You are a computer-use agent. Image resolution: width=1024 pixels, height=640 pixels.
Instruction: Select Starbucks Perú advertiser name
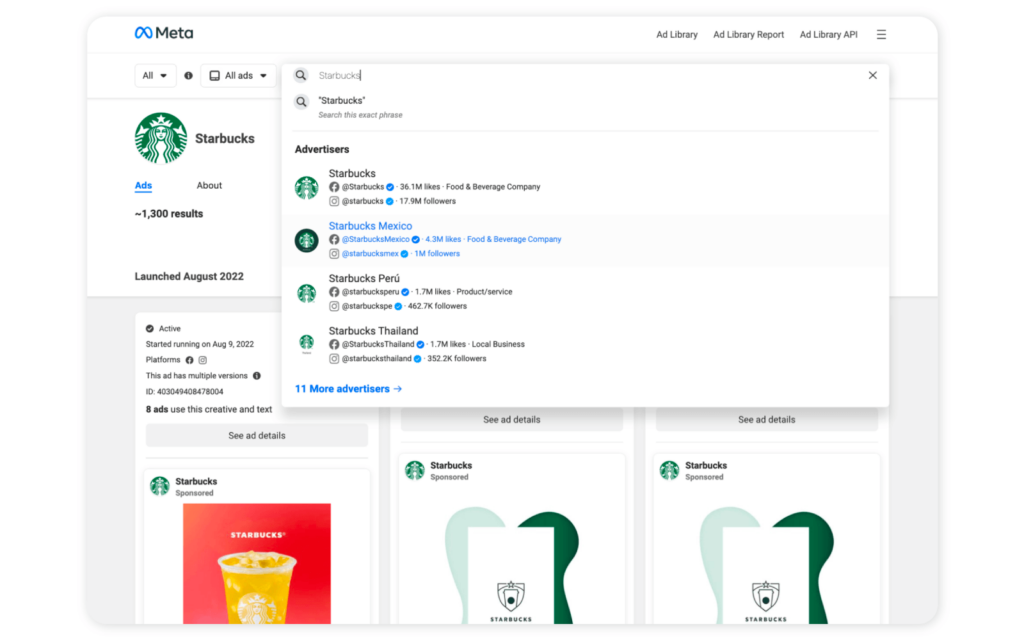tap(364, 278)
